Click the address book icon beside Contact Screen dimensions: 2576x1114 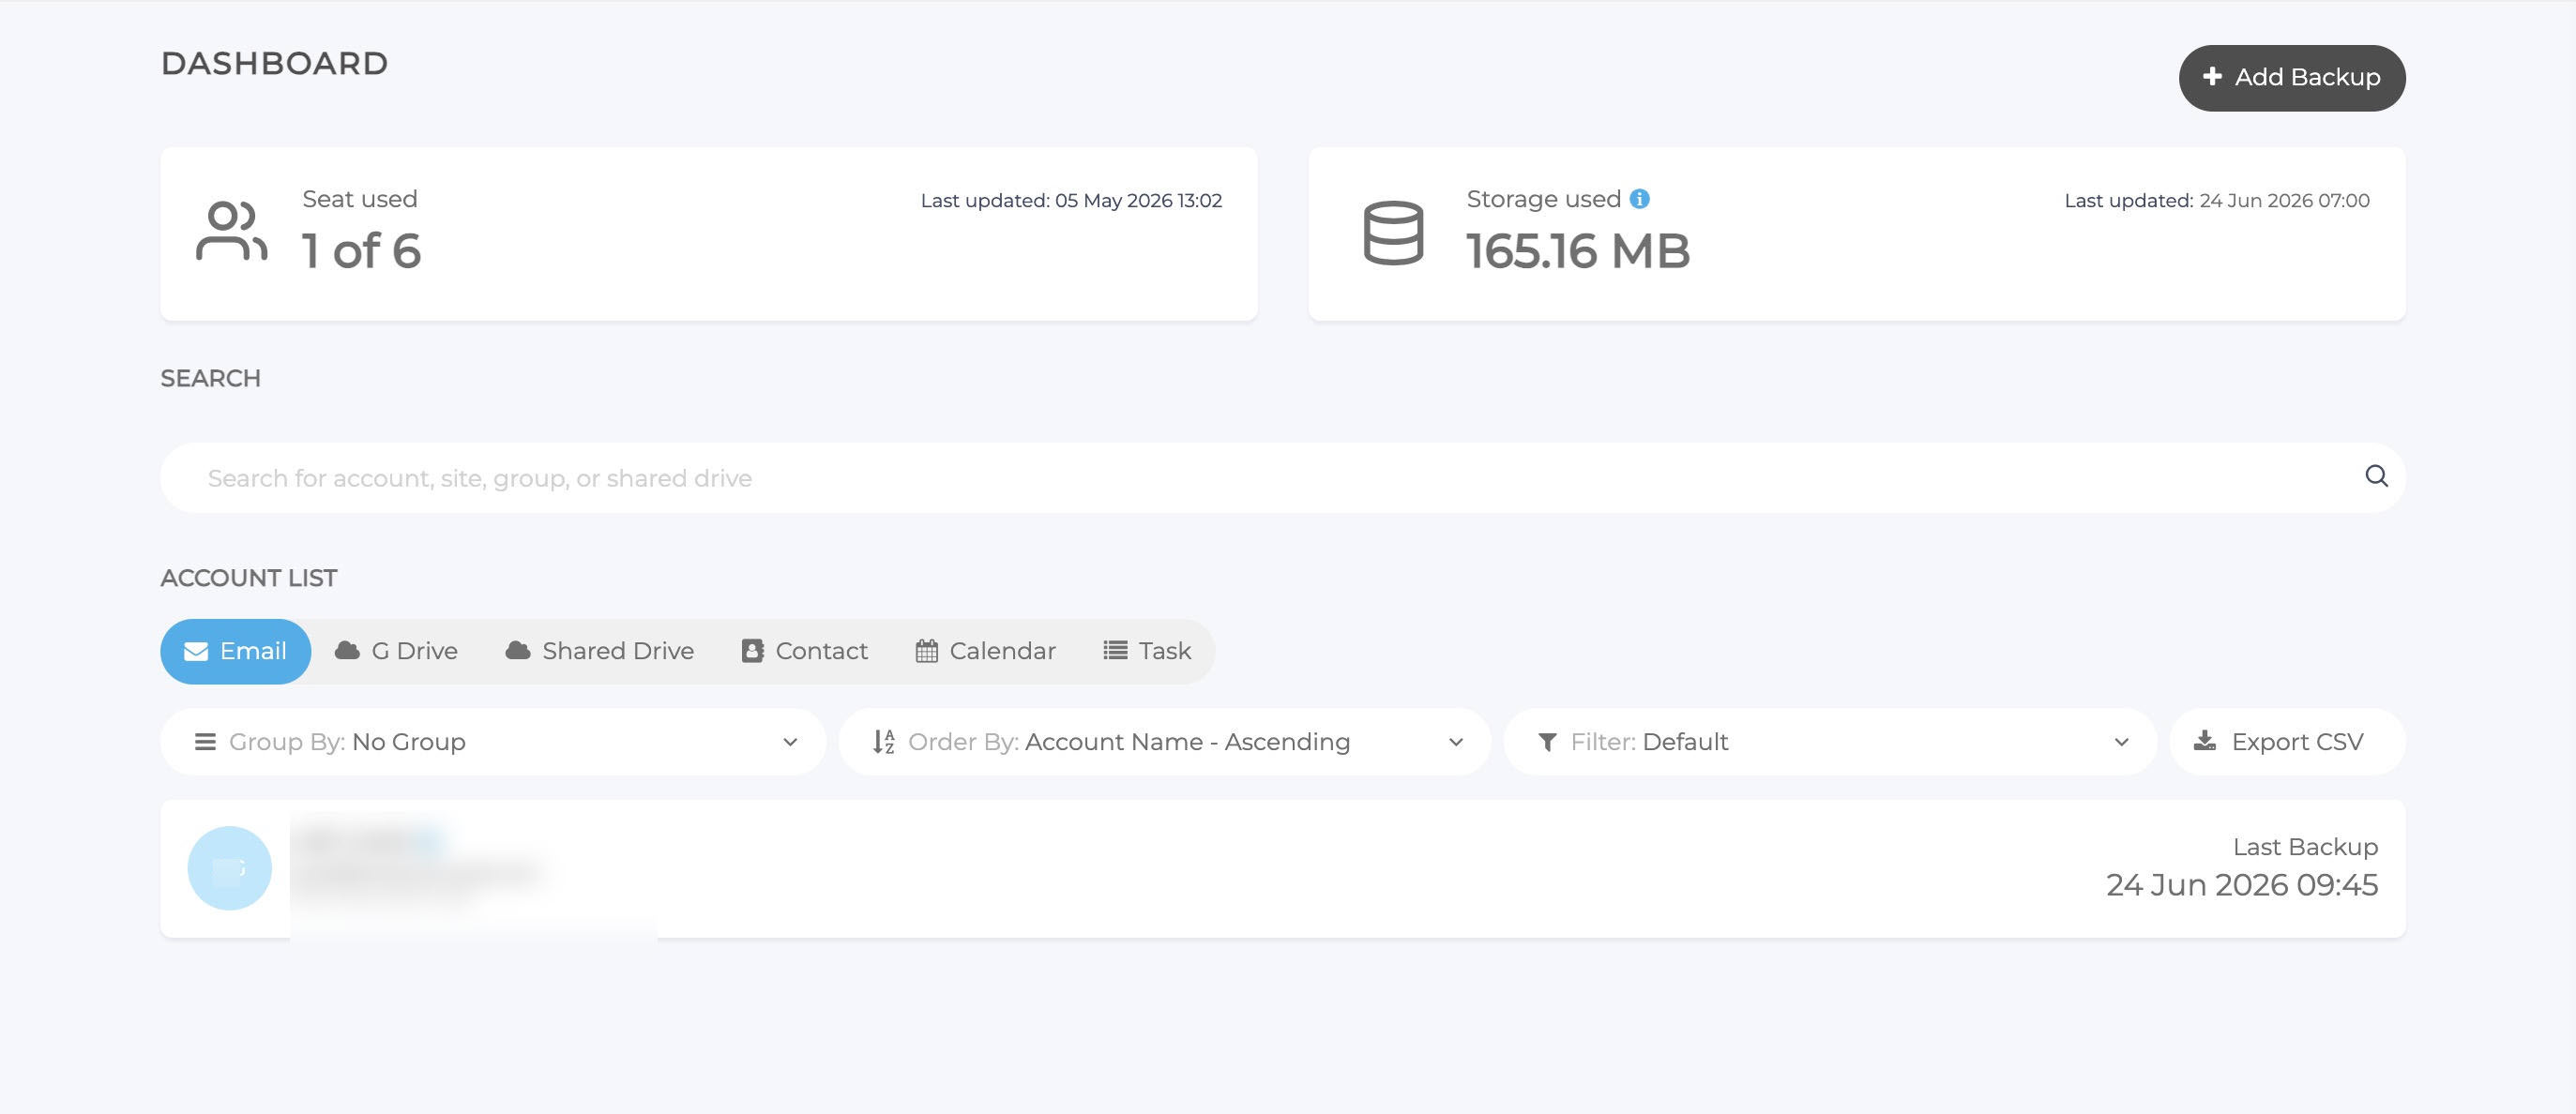pyautogui.click(x=753, y=651)
